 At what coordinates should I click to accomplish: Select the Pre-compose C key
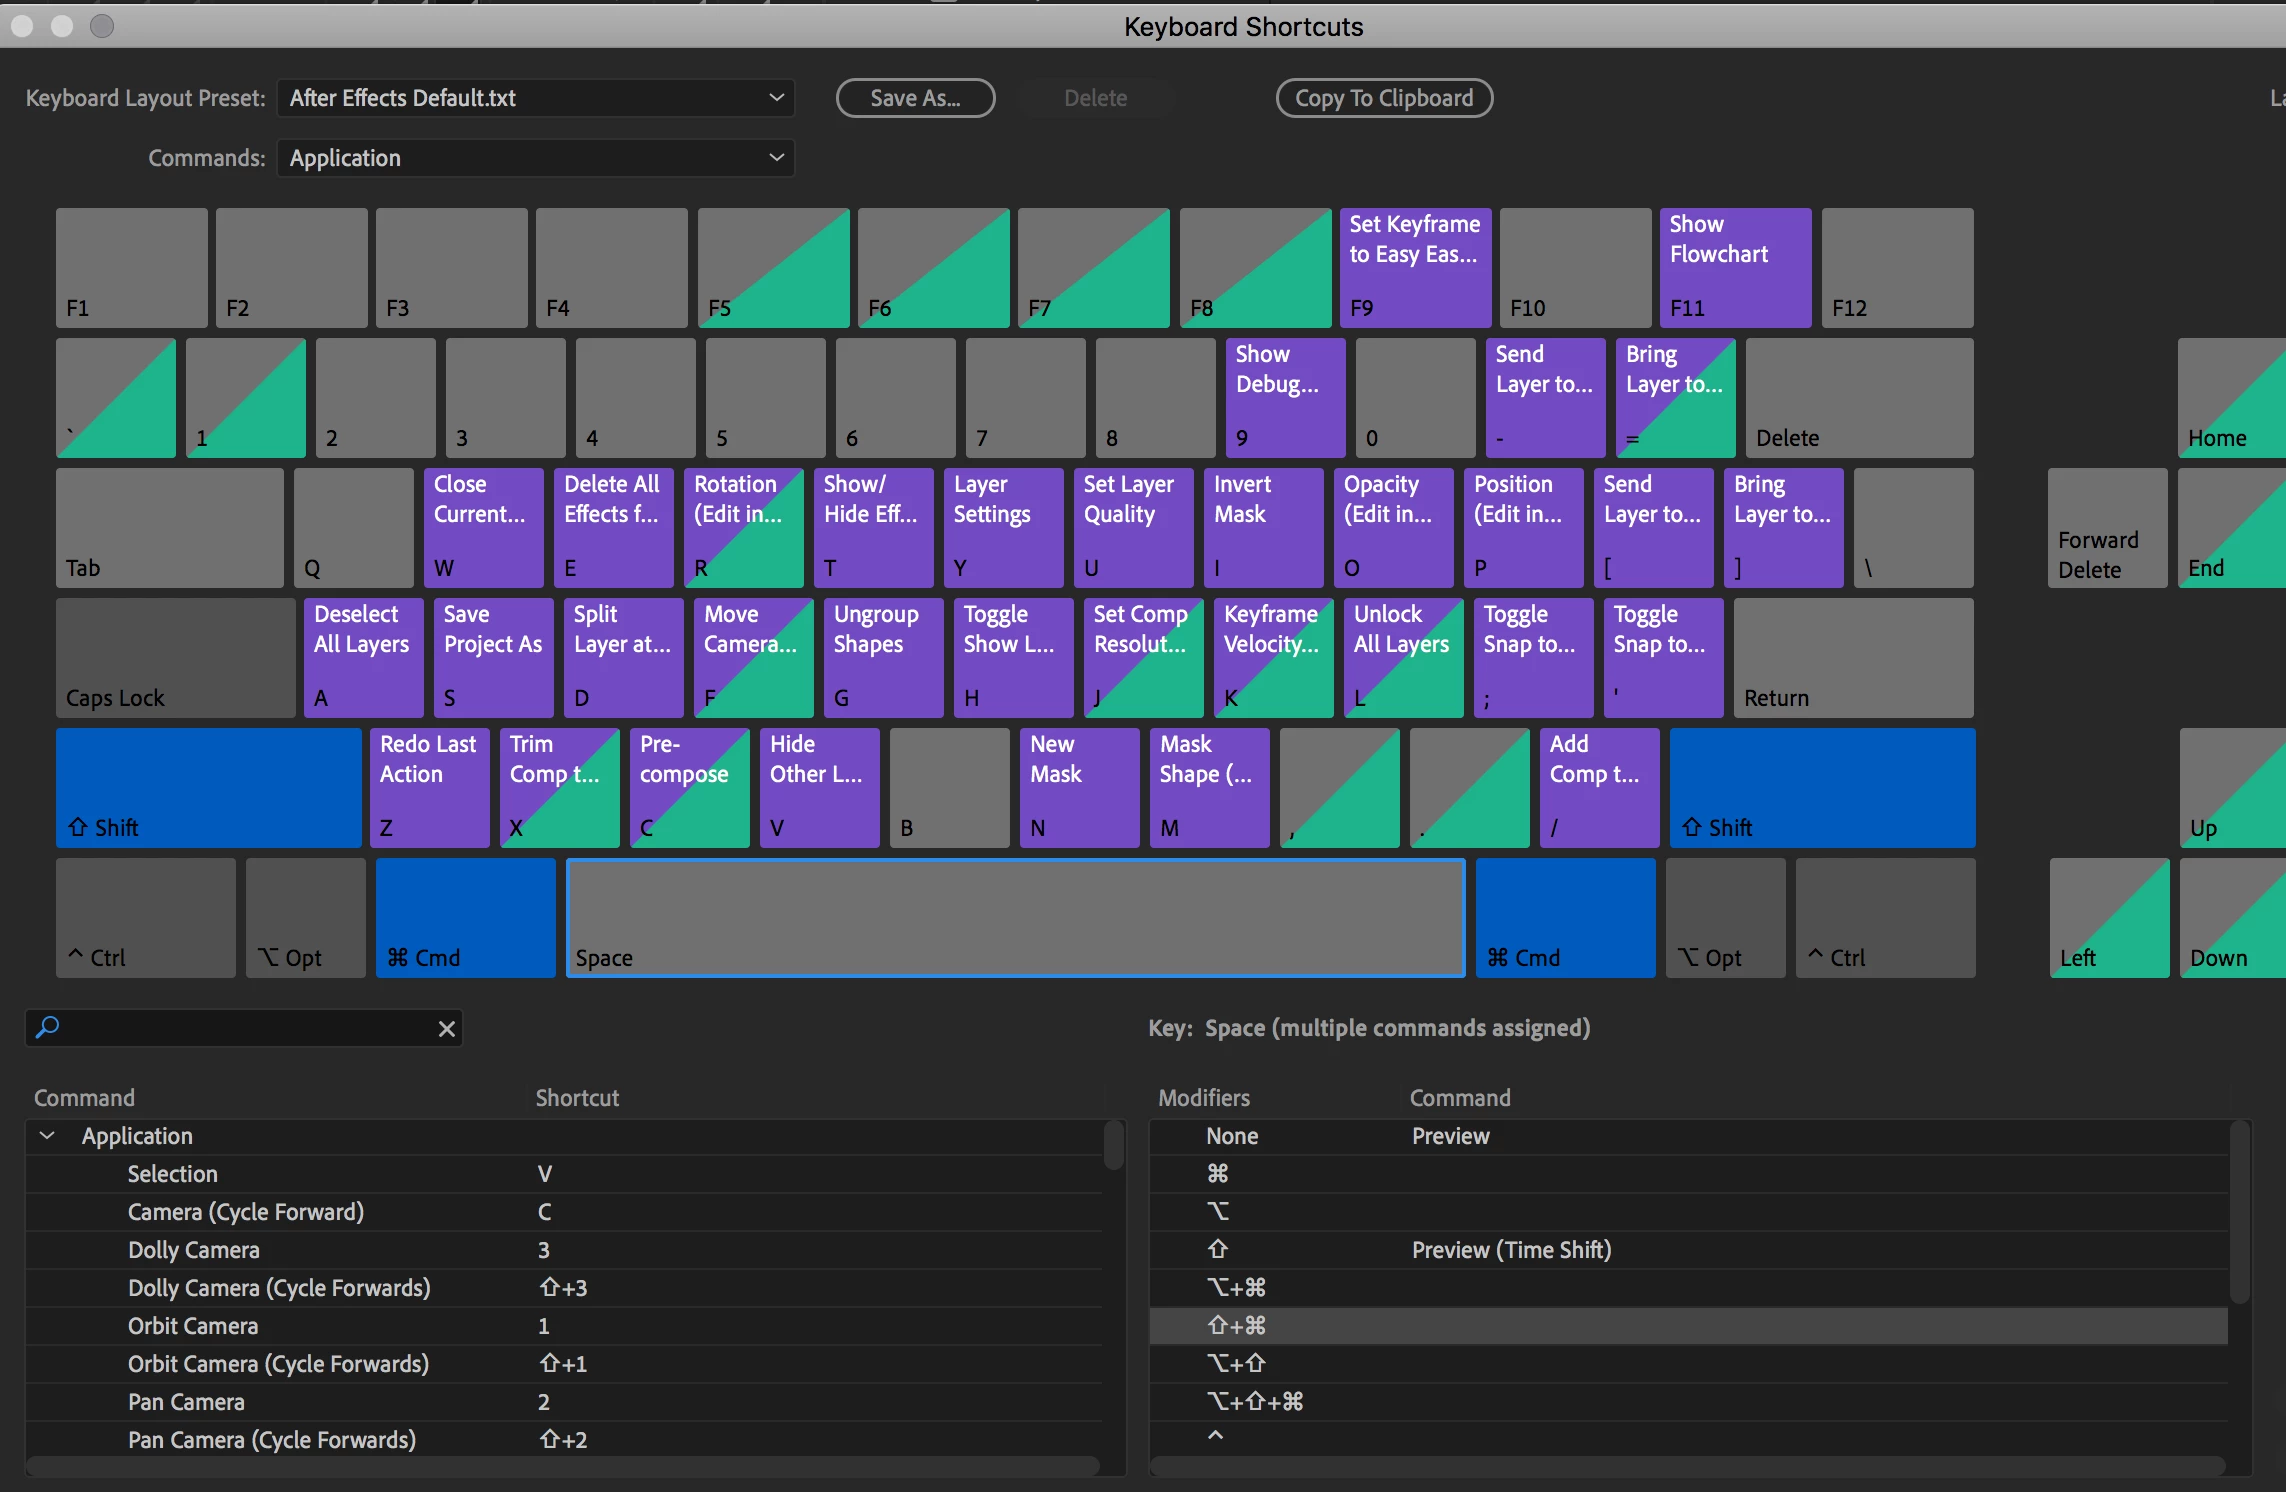(688, 787)
